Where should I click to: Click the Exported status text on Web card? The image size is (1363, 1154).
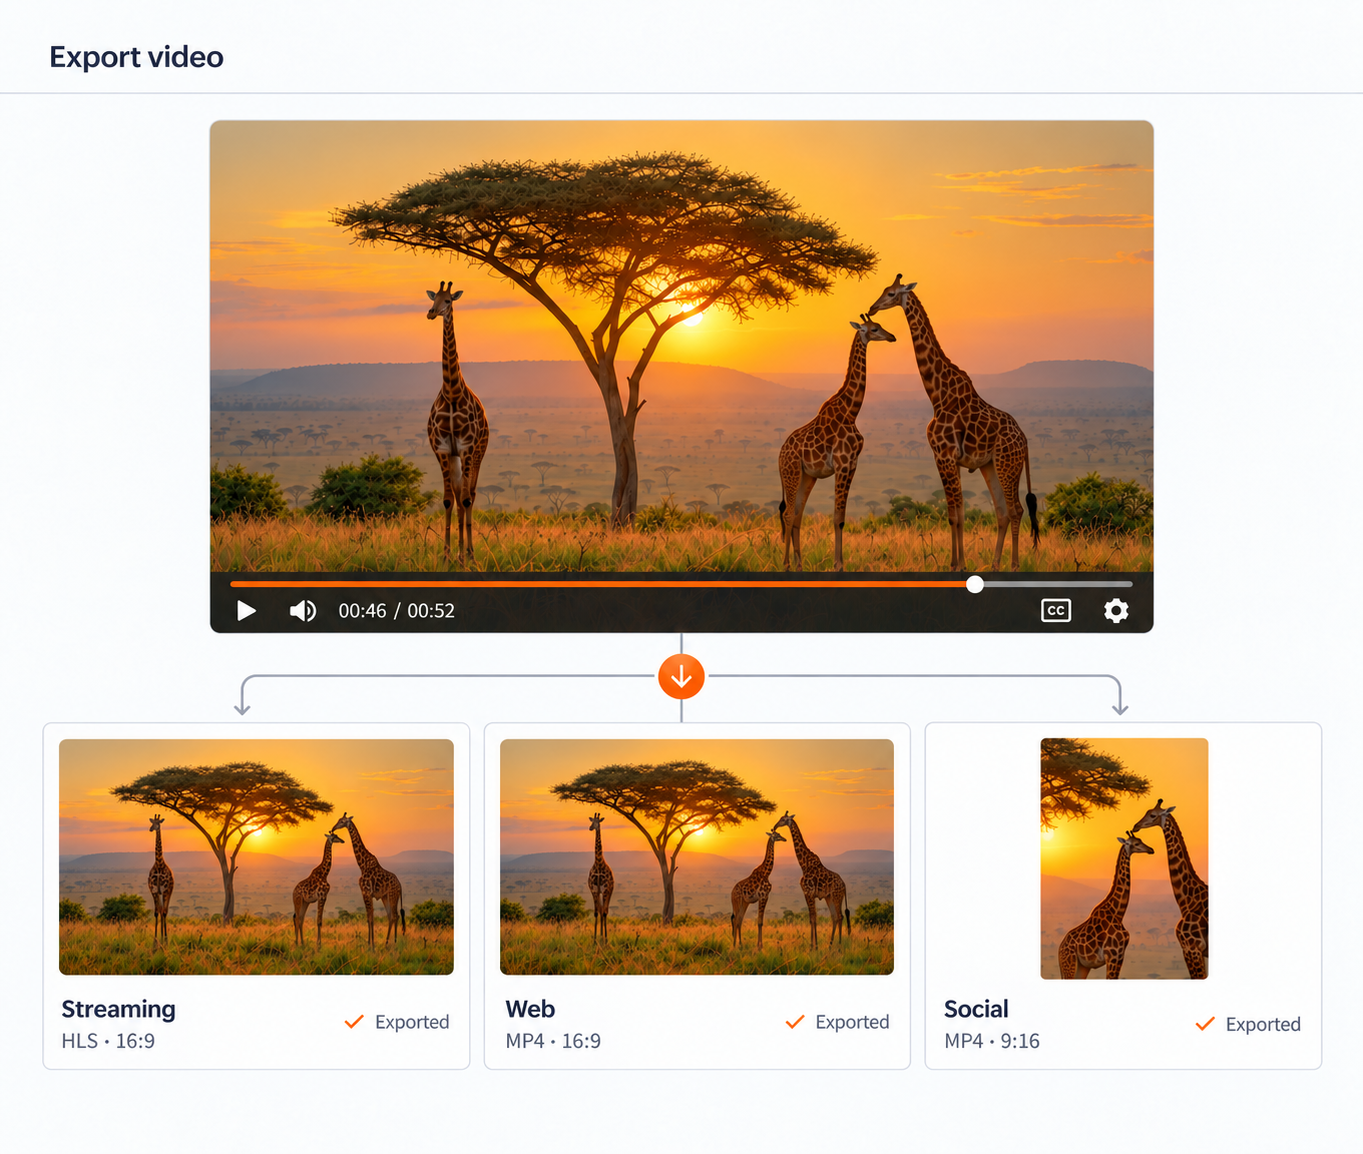852,1022
